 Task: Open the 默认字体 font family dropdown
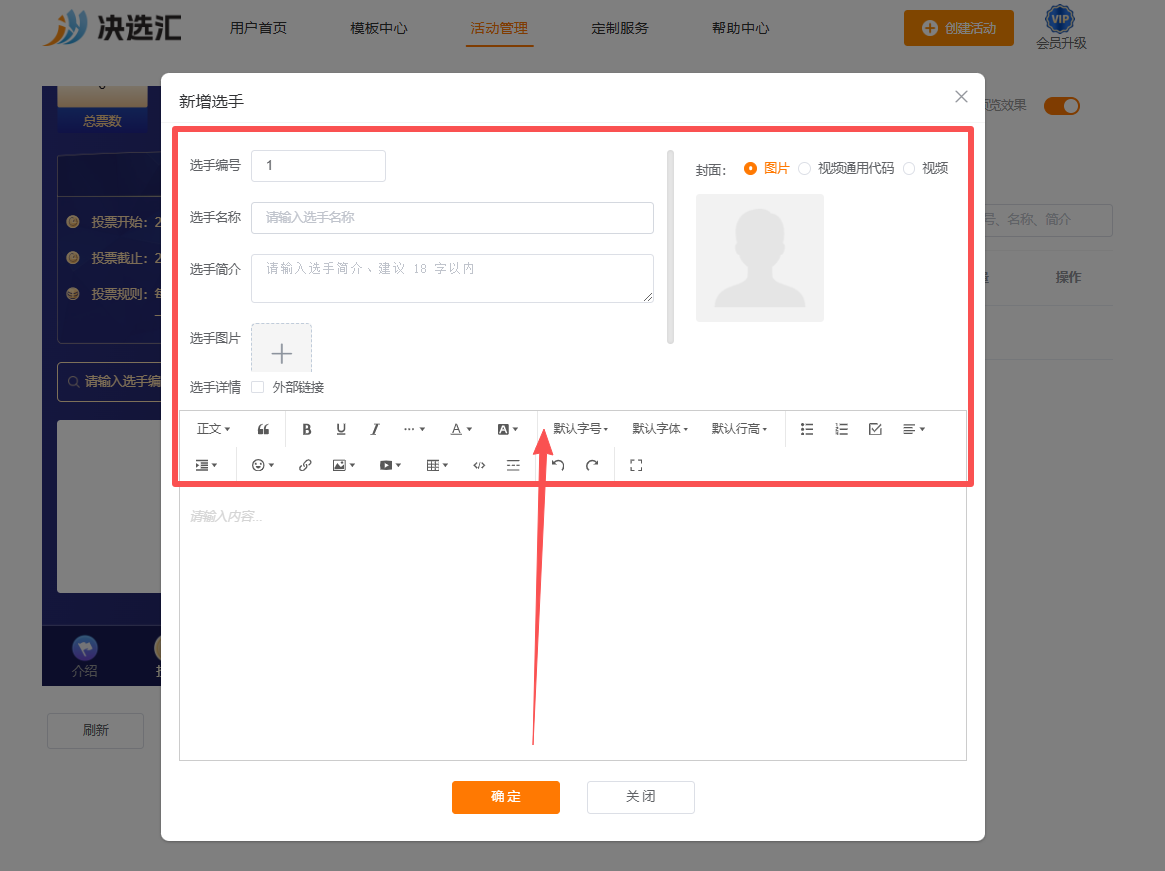[660, 429]
